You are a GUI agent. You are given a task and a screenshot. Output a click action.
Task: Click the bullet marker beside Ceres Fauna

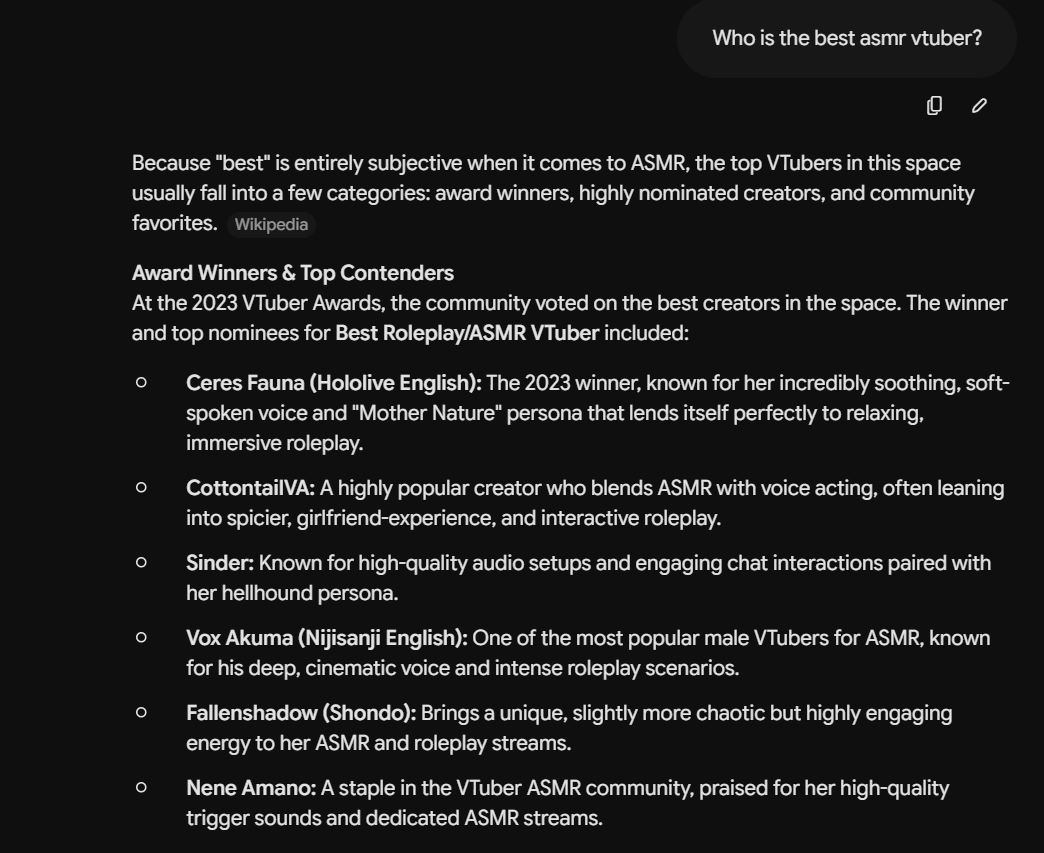click(x=141, y=382)
